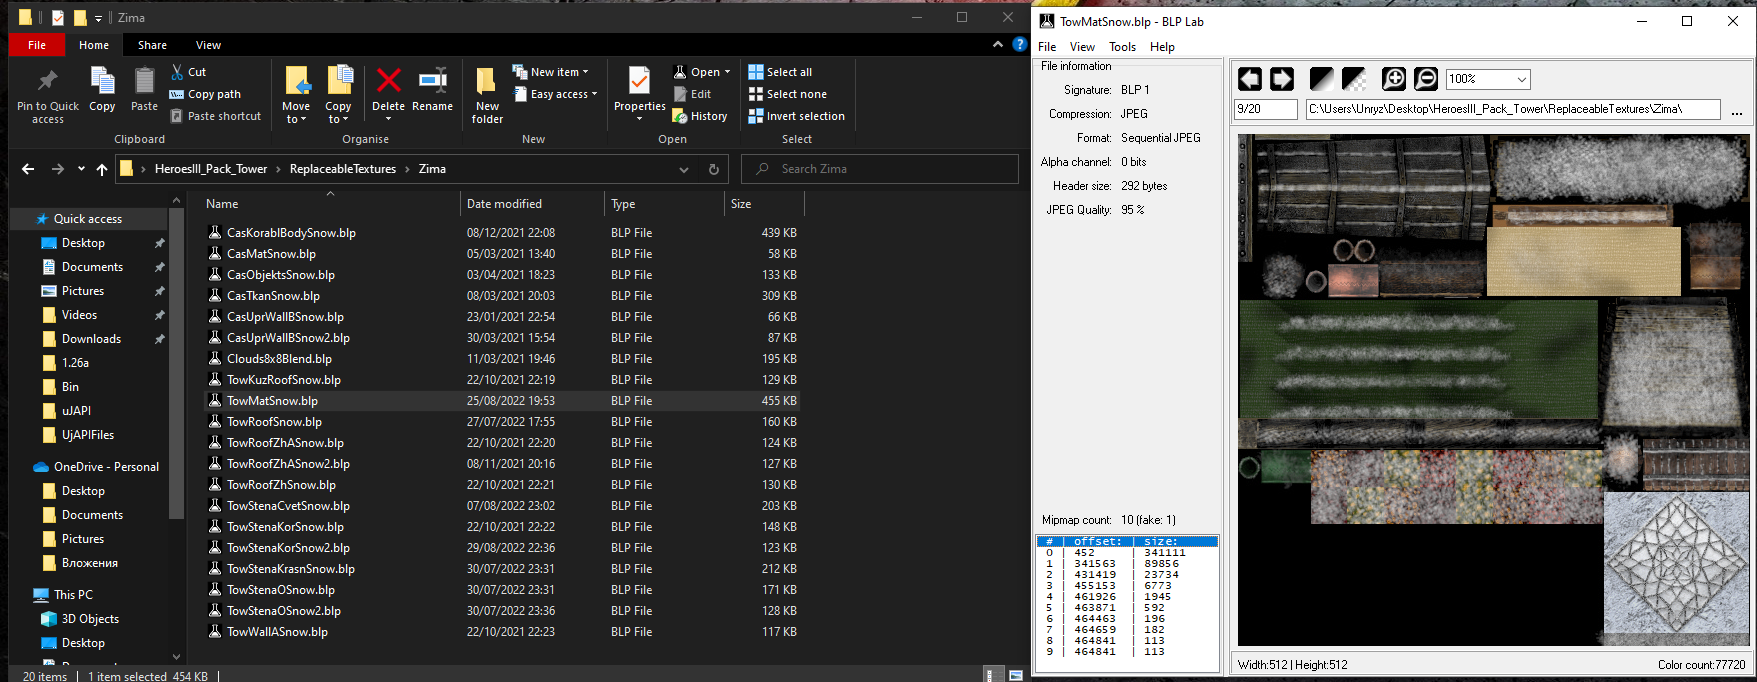
Task: Select mipmap row 0 in BLP Lab
Action: click(x=1127, y=552)
